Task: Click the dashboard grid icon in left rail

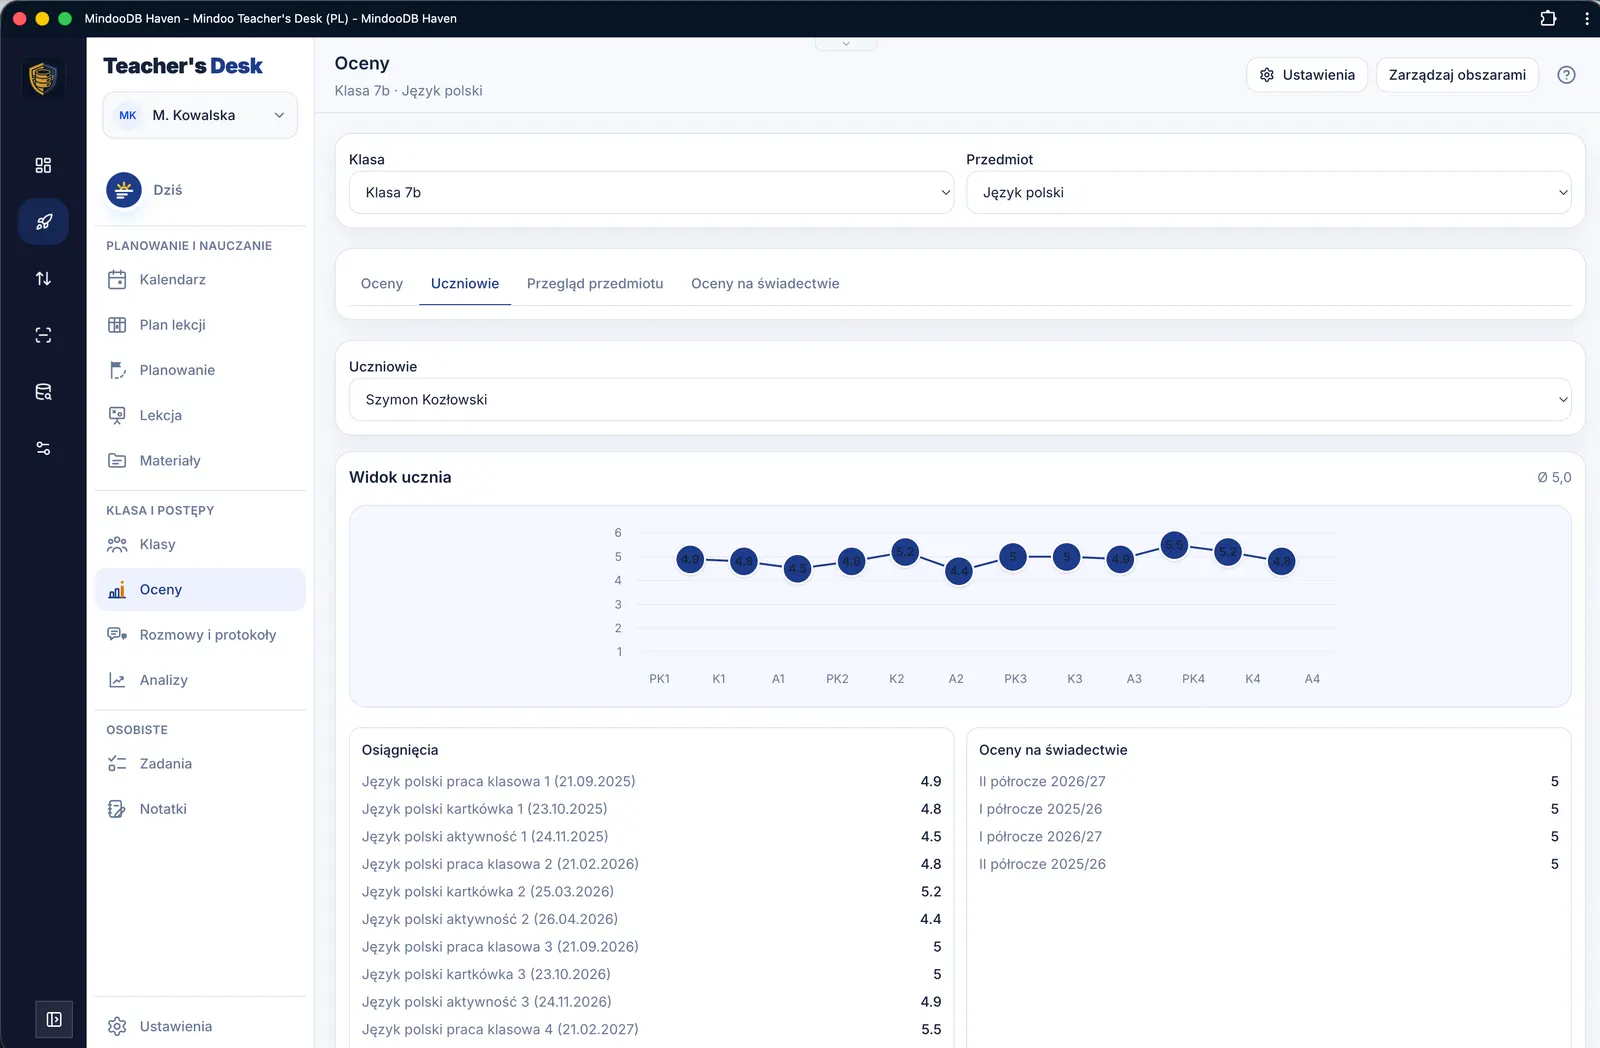Action: click(43, 165)
